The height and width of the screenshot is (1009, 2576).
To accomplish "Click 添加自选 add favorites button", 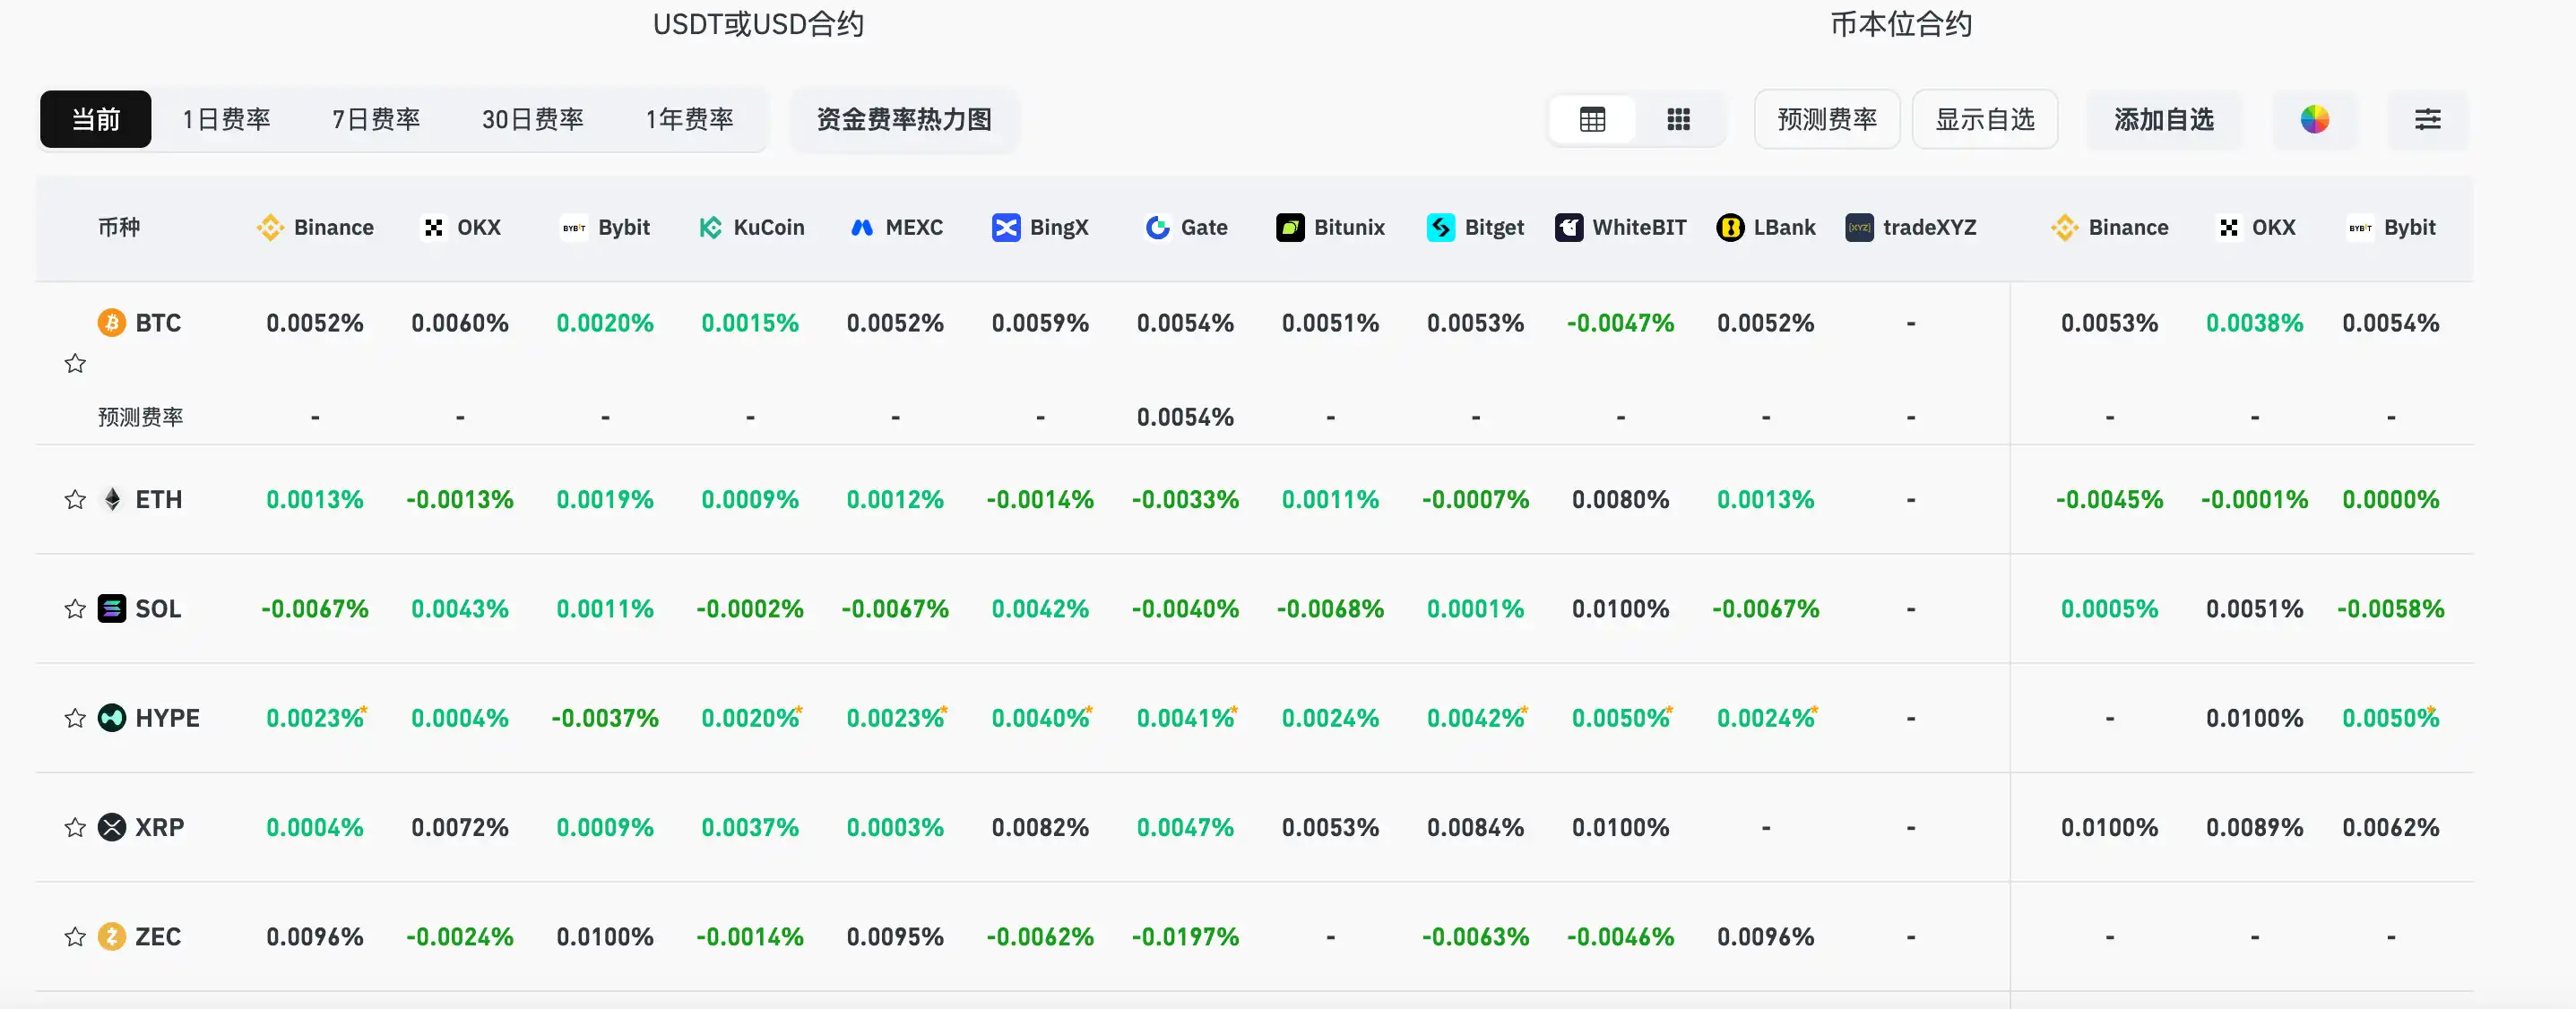I will 2164,120.
